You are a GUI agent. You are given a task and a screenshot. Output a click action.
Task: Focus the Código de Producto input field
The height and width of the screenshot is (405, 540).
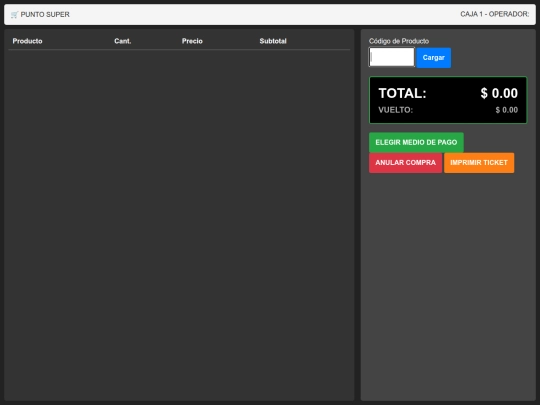coord(392,57)
